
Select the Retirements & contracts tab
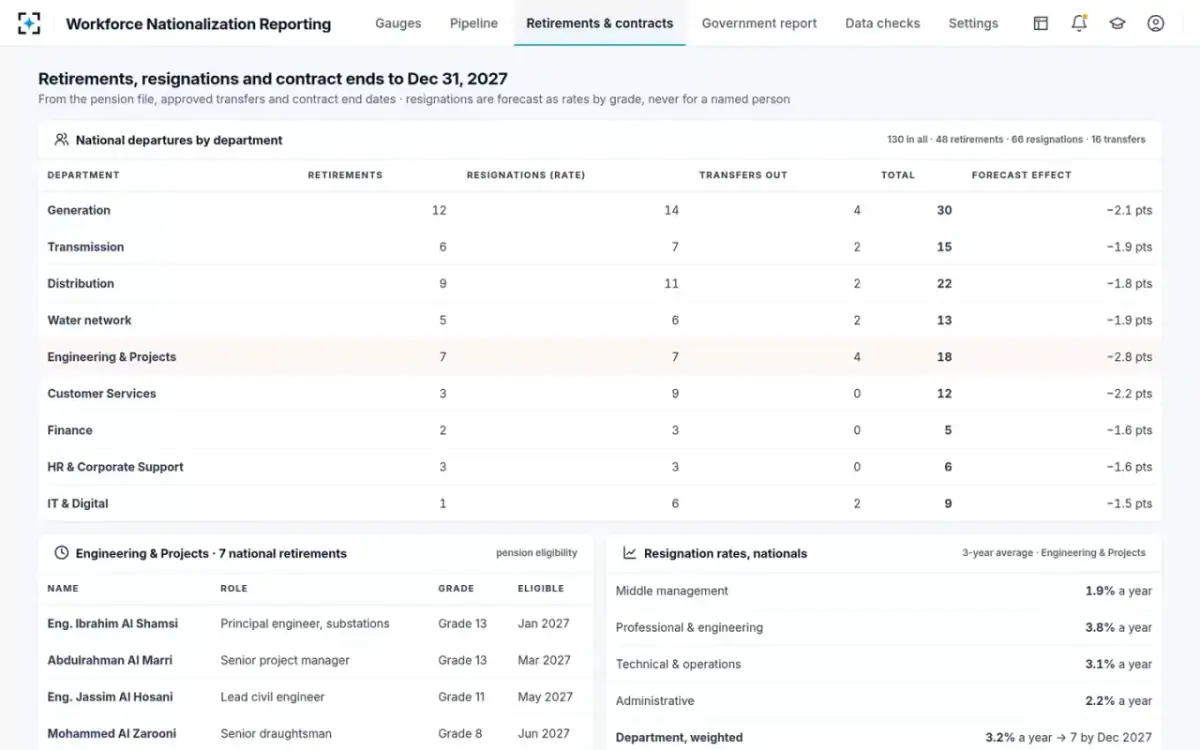tap(600, 23)
